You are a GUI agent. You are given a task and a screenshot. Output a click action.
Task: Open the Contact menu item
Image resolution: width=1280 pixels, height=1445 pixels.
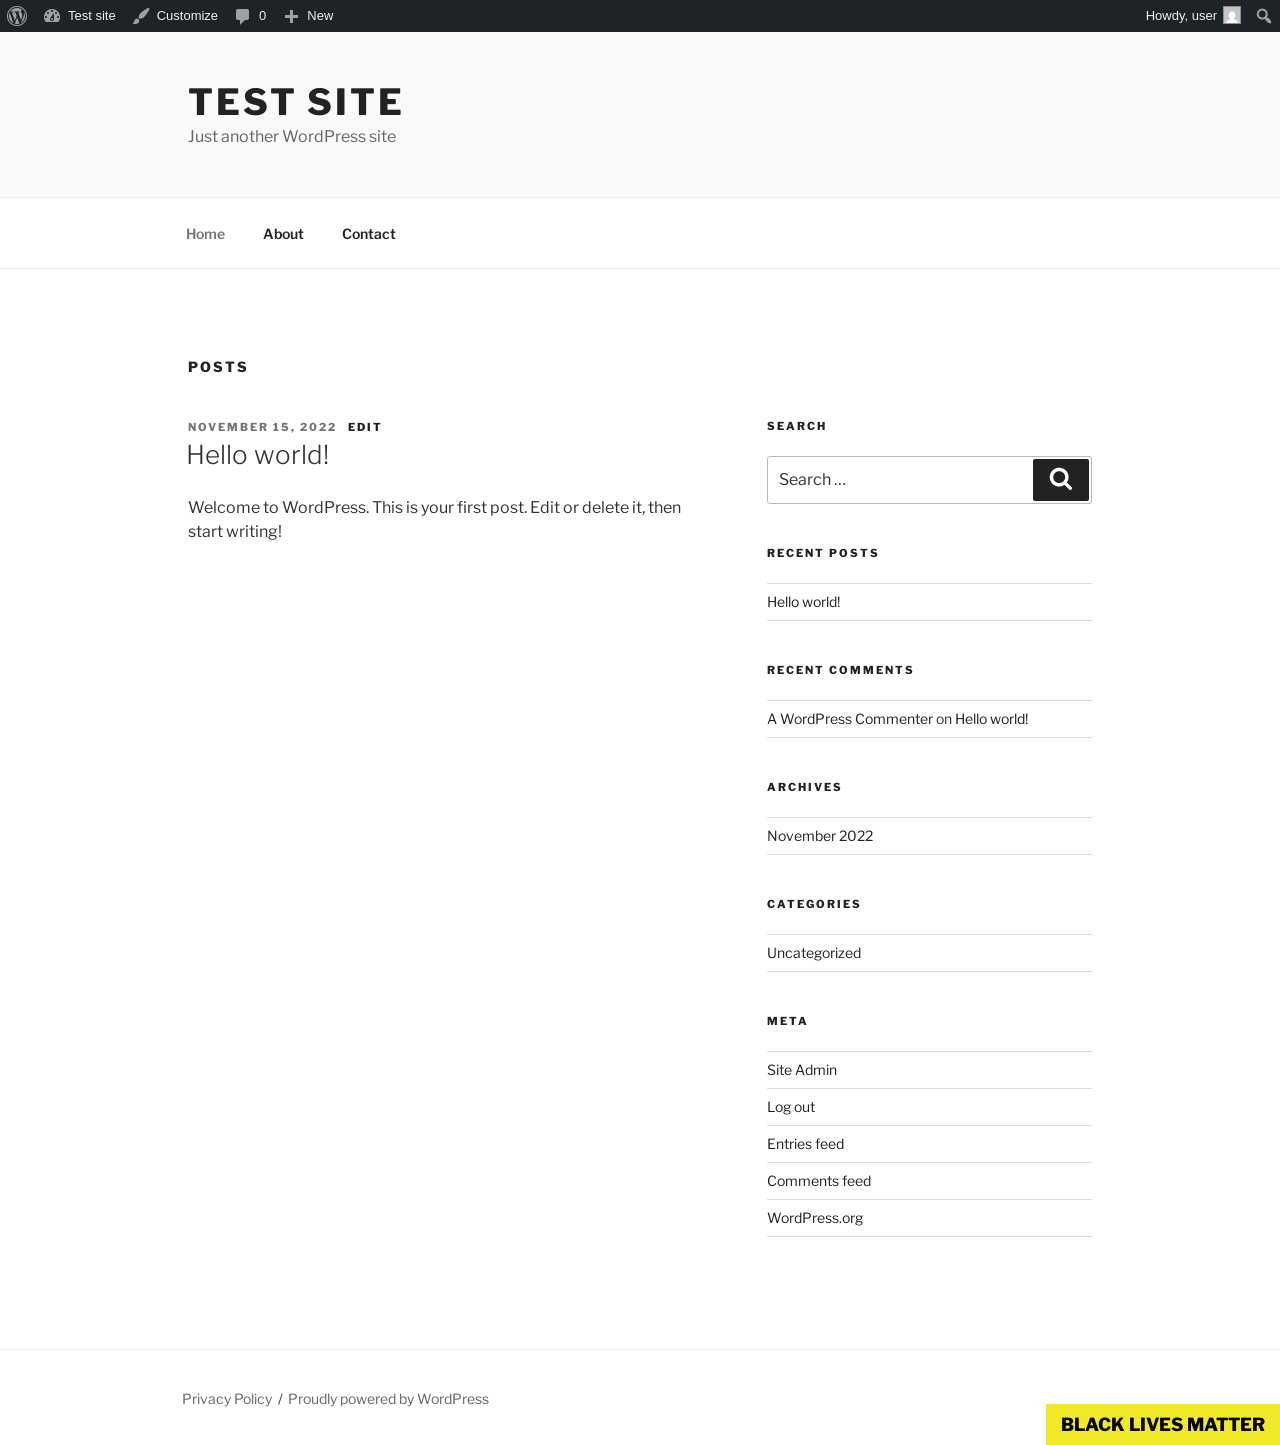[x=369, y=234]
